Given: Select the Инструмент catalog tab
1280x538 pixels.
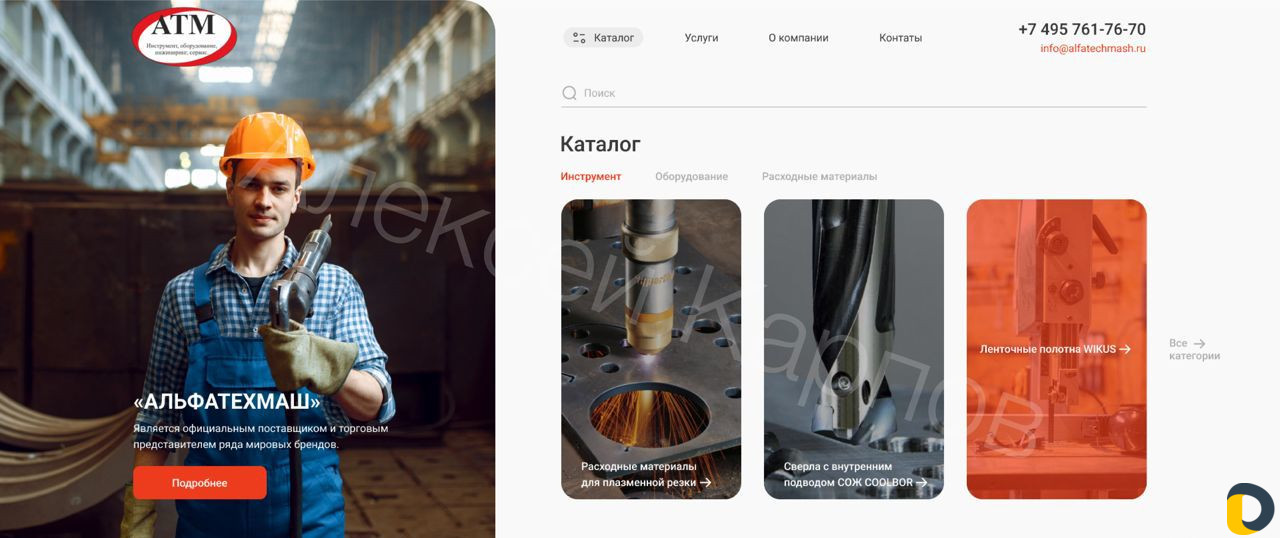Looking at the screenshot, I should click(x=590, y=176).
